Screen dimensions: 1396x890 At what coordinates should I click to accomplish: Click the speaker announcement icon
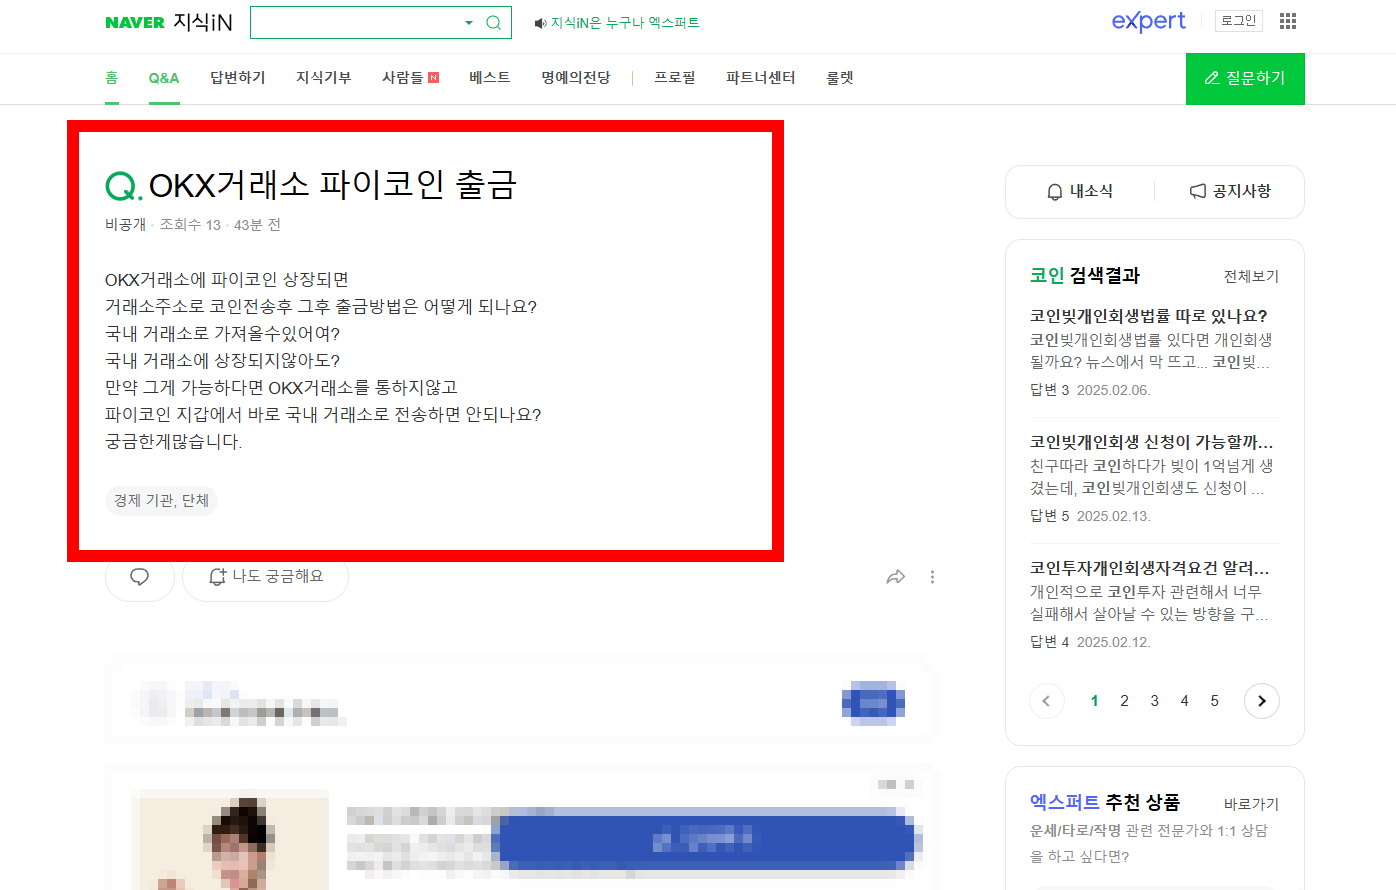pos(540,23)
